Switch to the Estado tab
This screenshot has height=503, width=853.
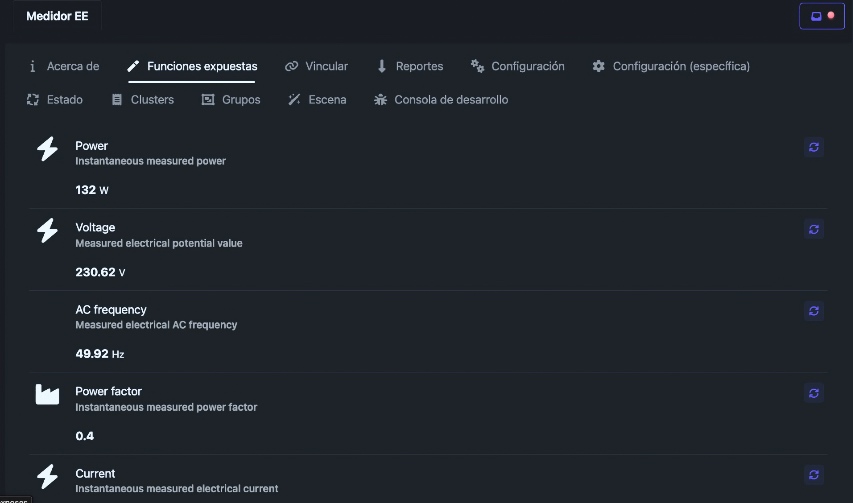point(55,100)
